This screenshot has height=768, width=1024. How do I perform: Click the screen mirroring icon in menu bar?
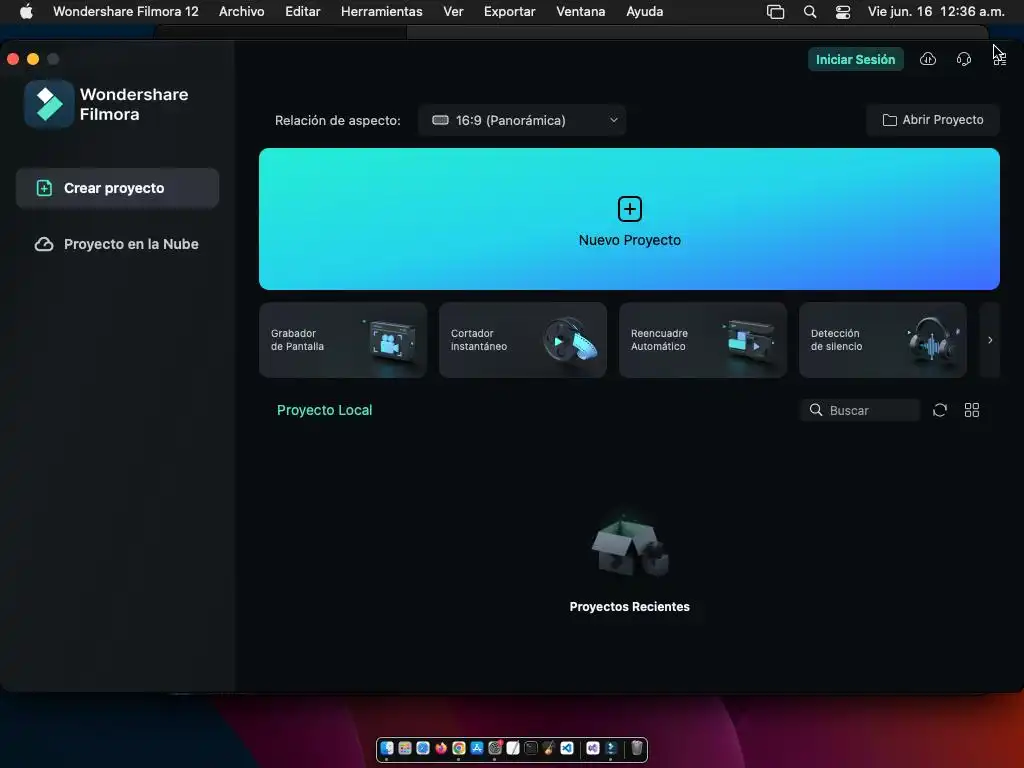pyautogui.click(x=775, y=12)
